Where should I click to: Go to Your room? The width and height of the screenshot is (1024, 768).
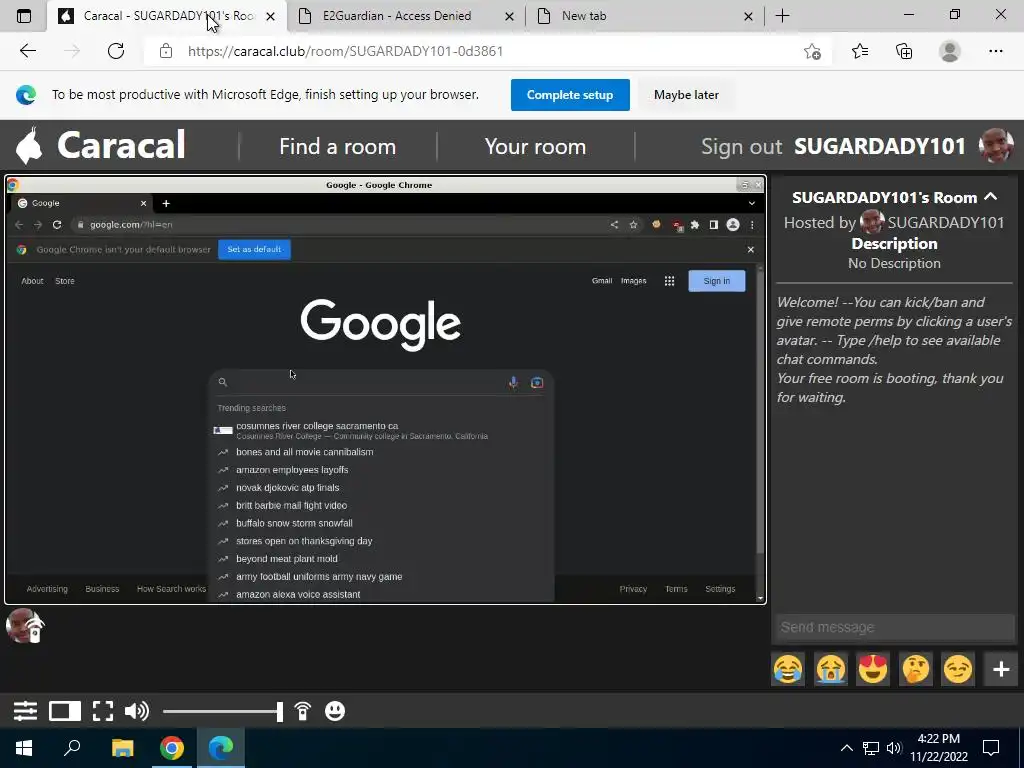535,146
